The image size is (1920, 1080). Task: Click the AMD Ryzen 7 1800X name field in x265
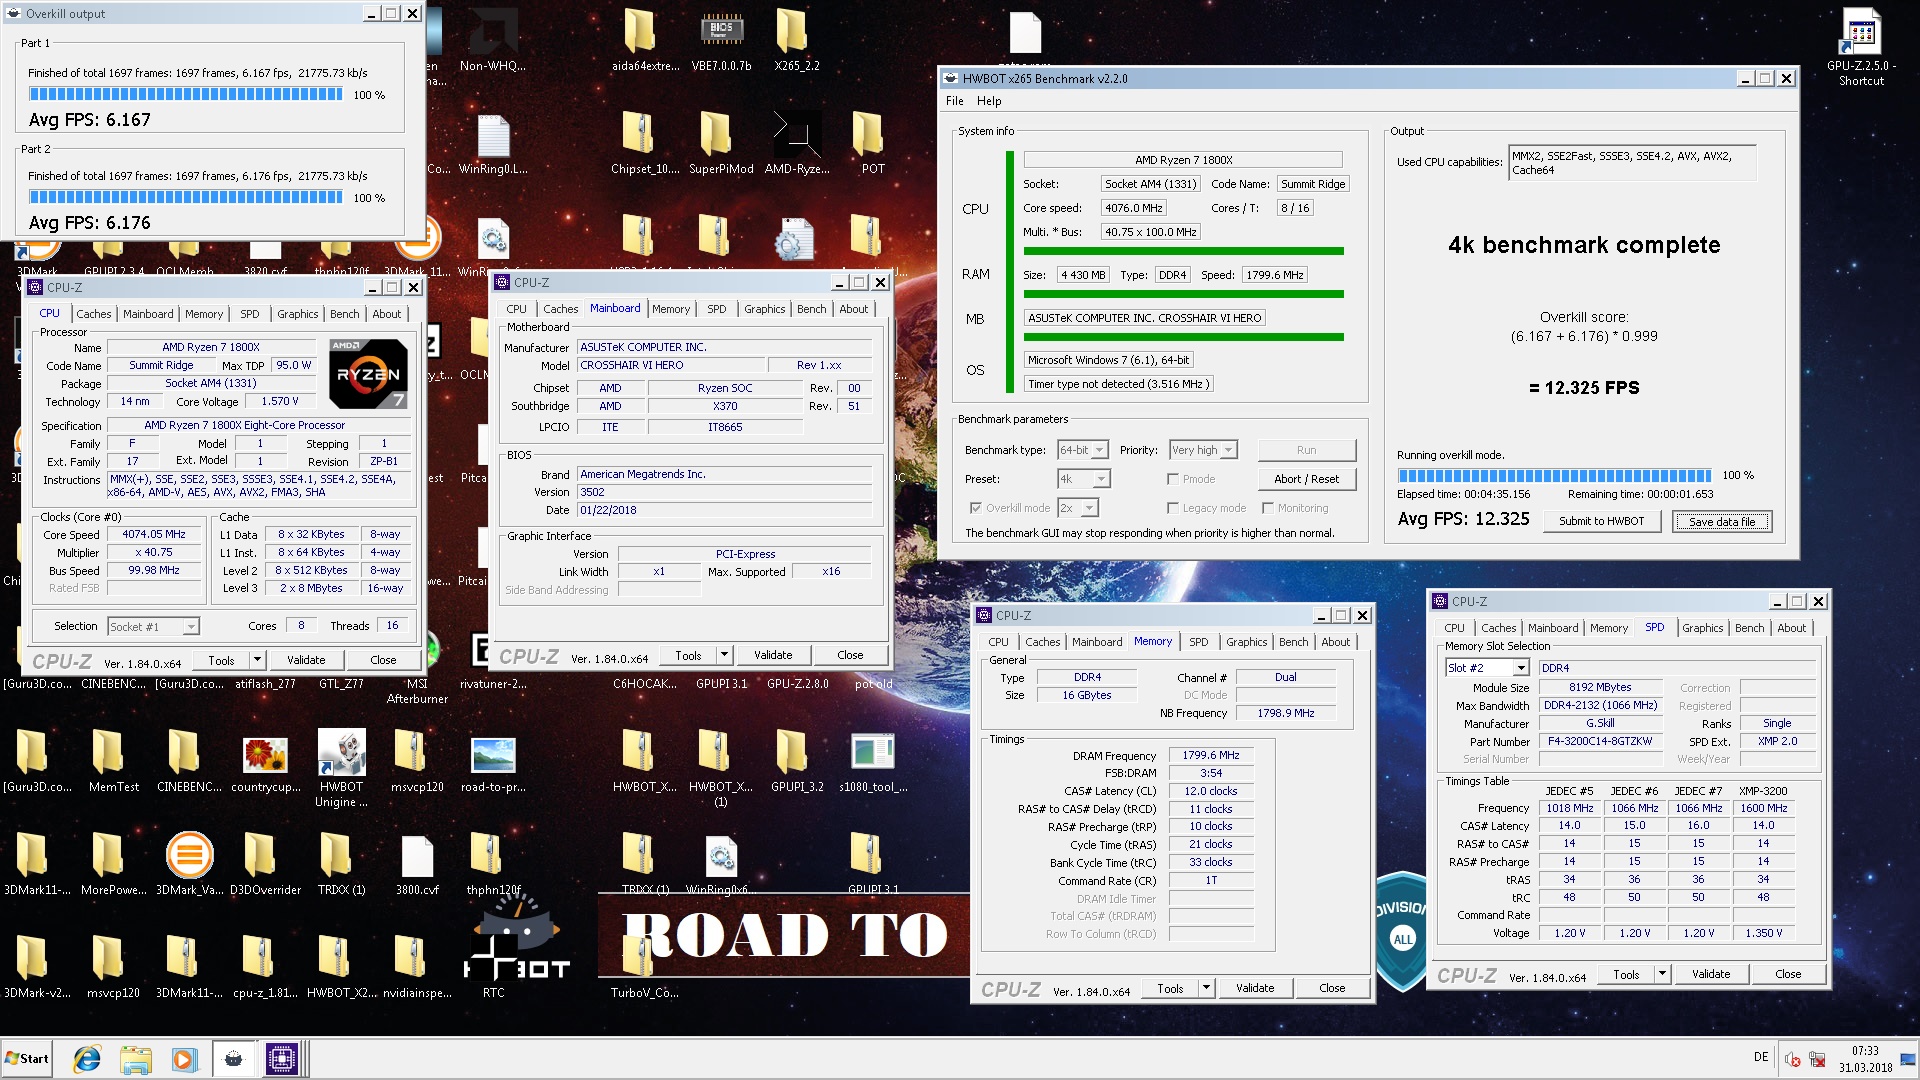pyautogui.click(x=1183, y=160)
